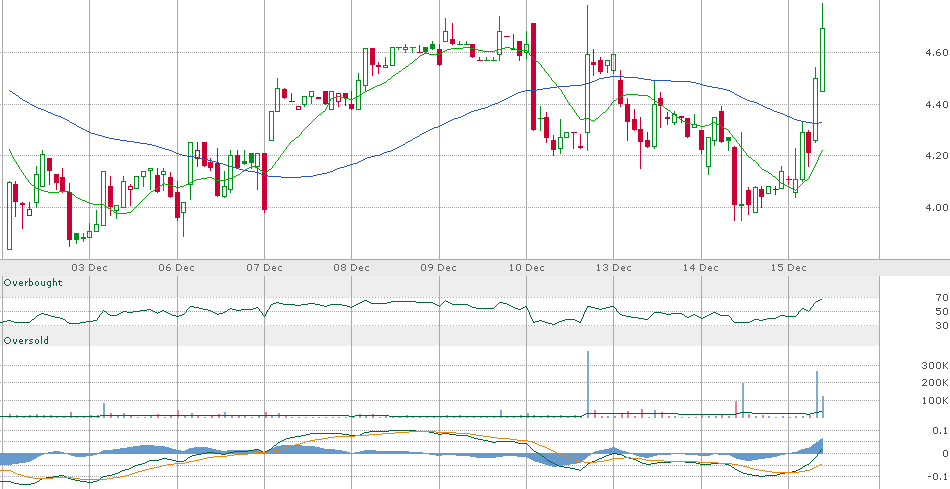This screenshot has height=489, width=950.
Task: Click the 4.40 price axis label
Action: pos(937,104)
